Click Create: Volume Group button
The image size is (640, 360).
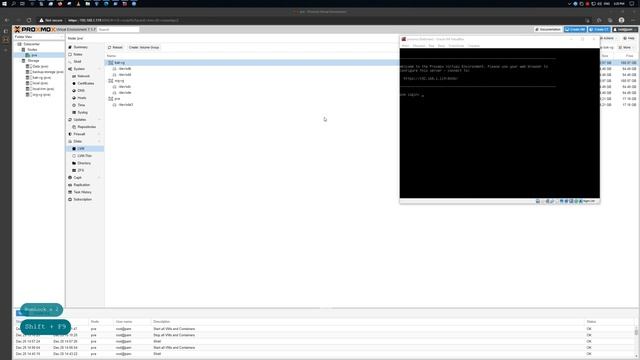click(x=144, y=47)
